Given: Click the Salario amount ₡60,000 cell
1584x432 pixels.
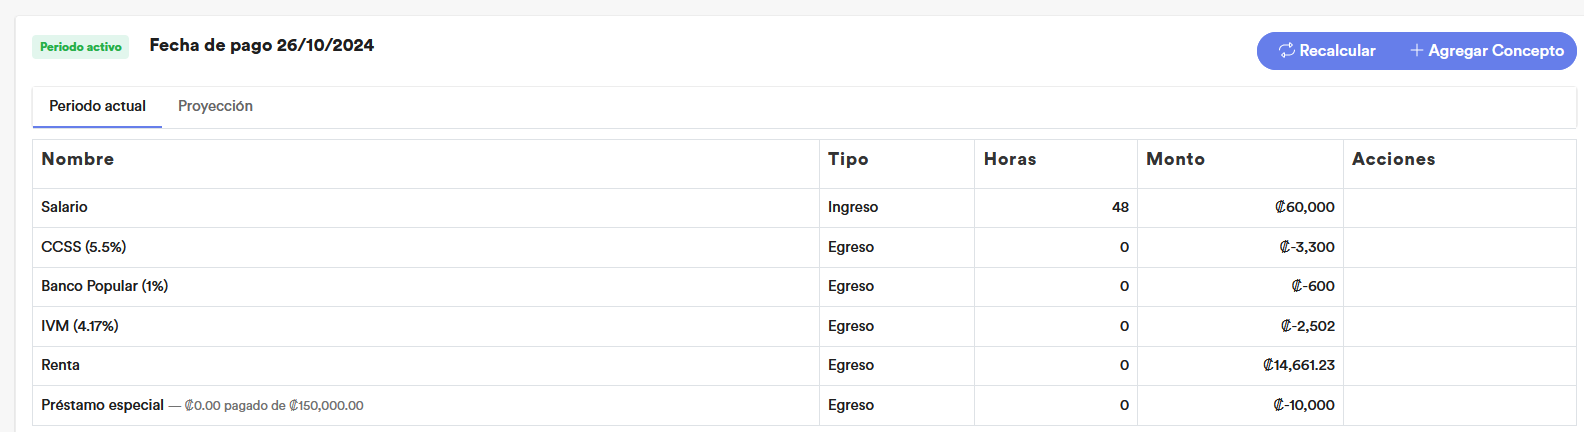Looking at the screenshot, I should 1240,207.
